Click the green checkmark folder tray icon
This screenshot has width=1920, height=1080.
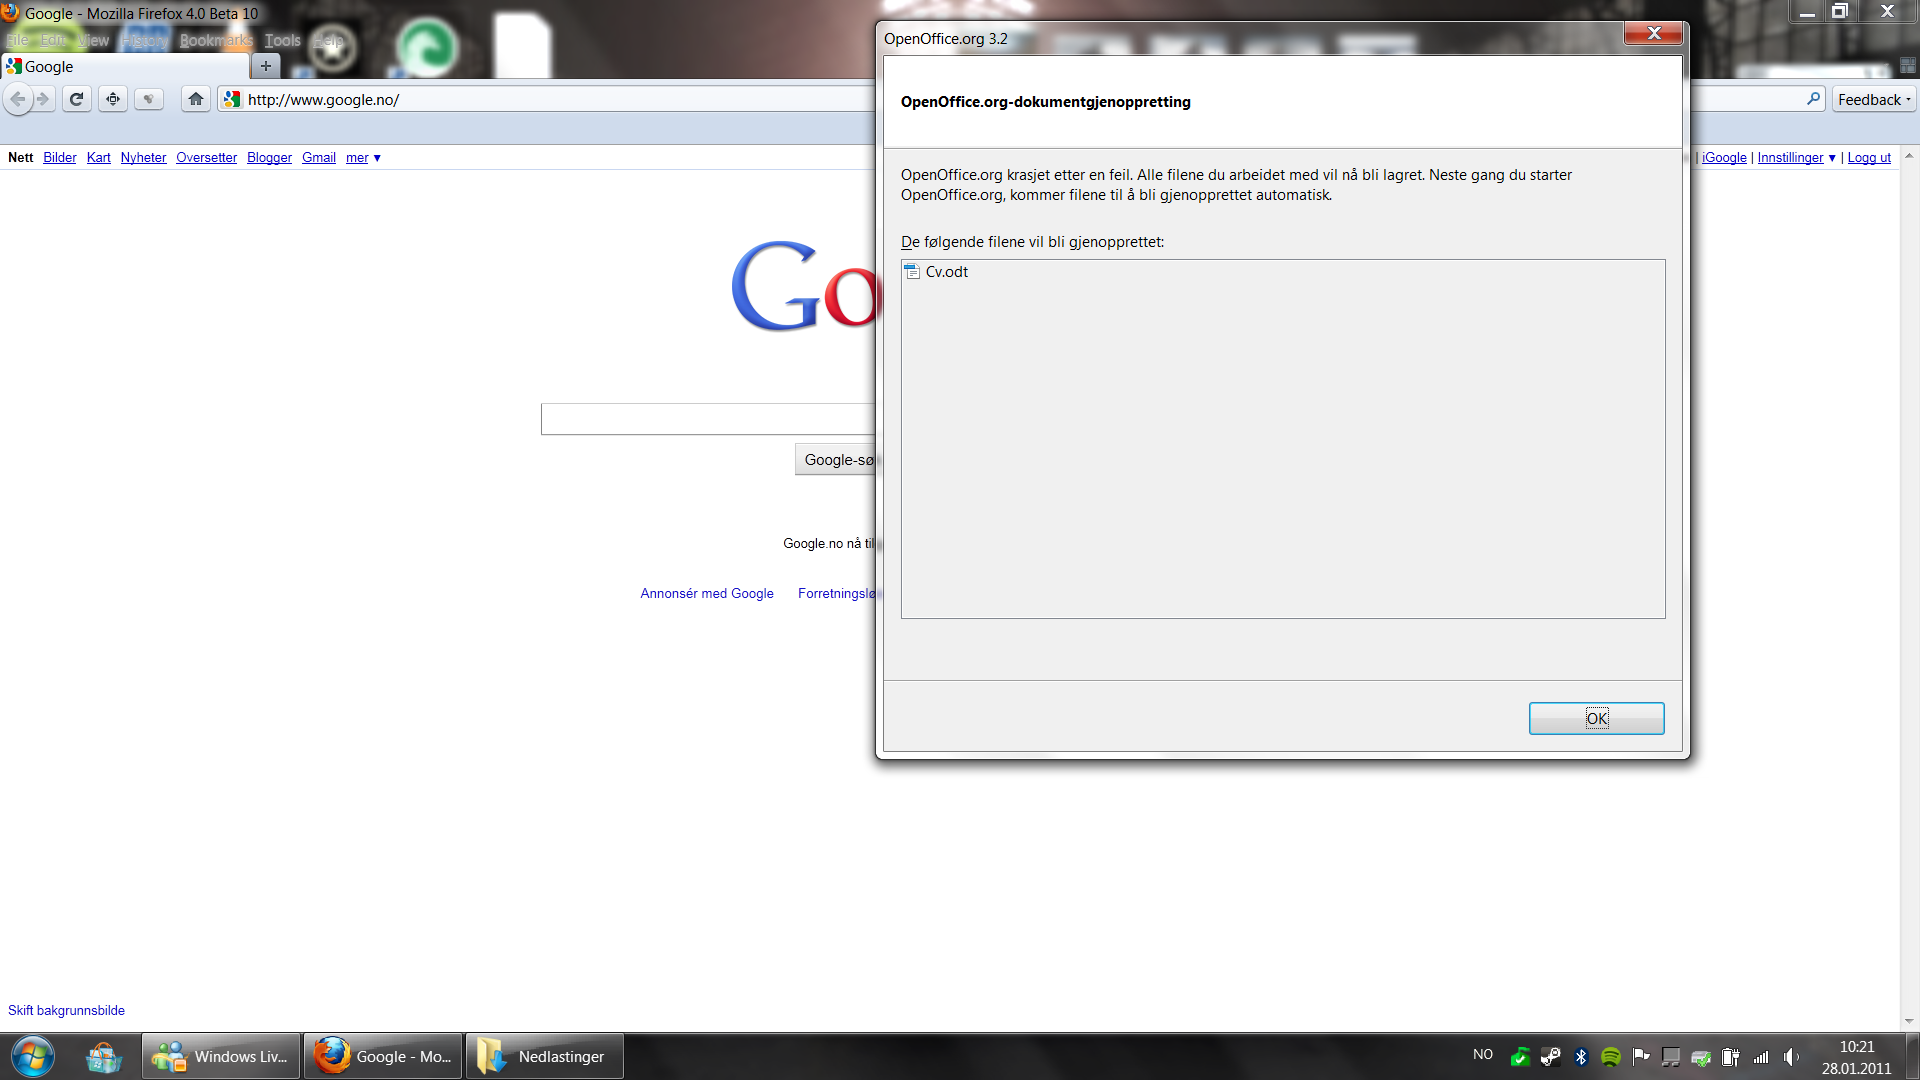pyautogui.click(x=1520, y=1056)
